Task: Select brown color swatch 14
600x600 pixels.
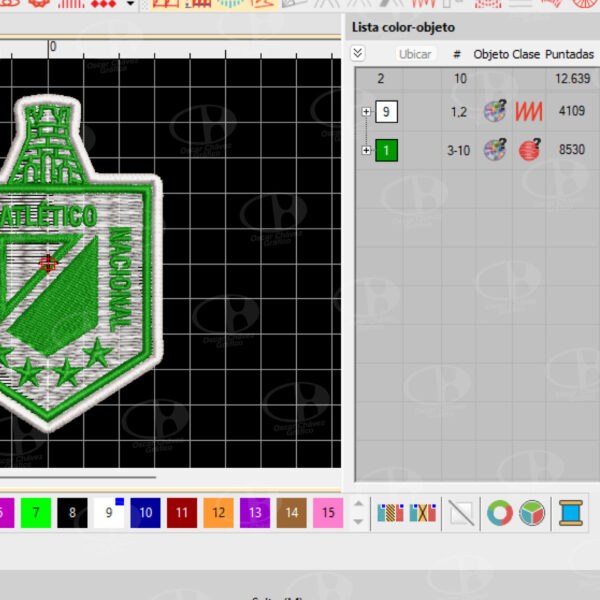Action: click(x=292, y=513)
